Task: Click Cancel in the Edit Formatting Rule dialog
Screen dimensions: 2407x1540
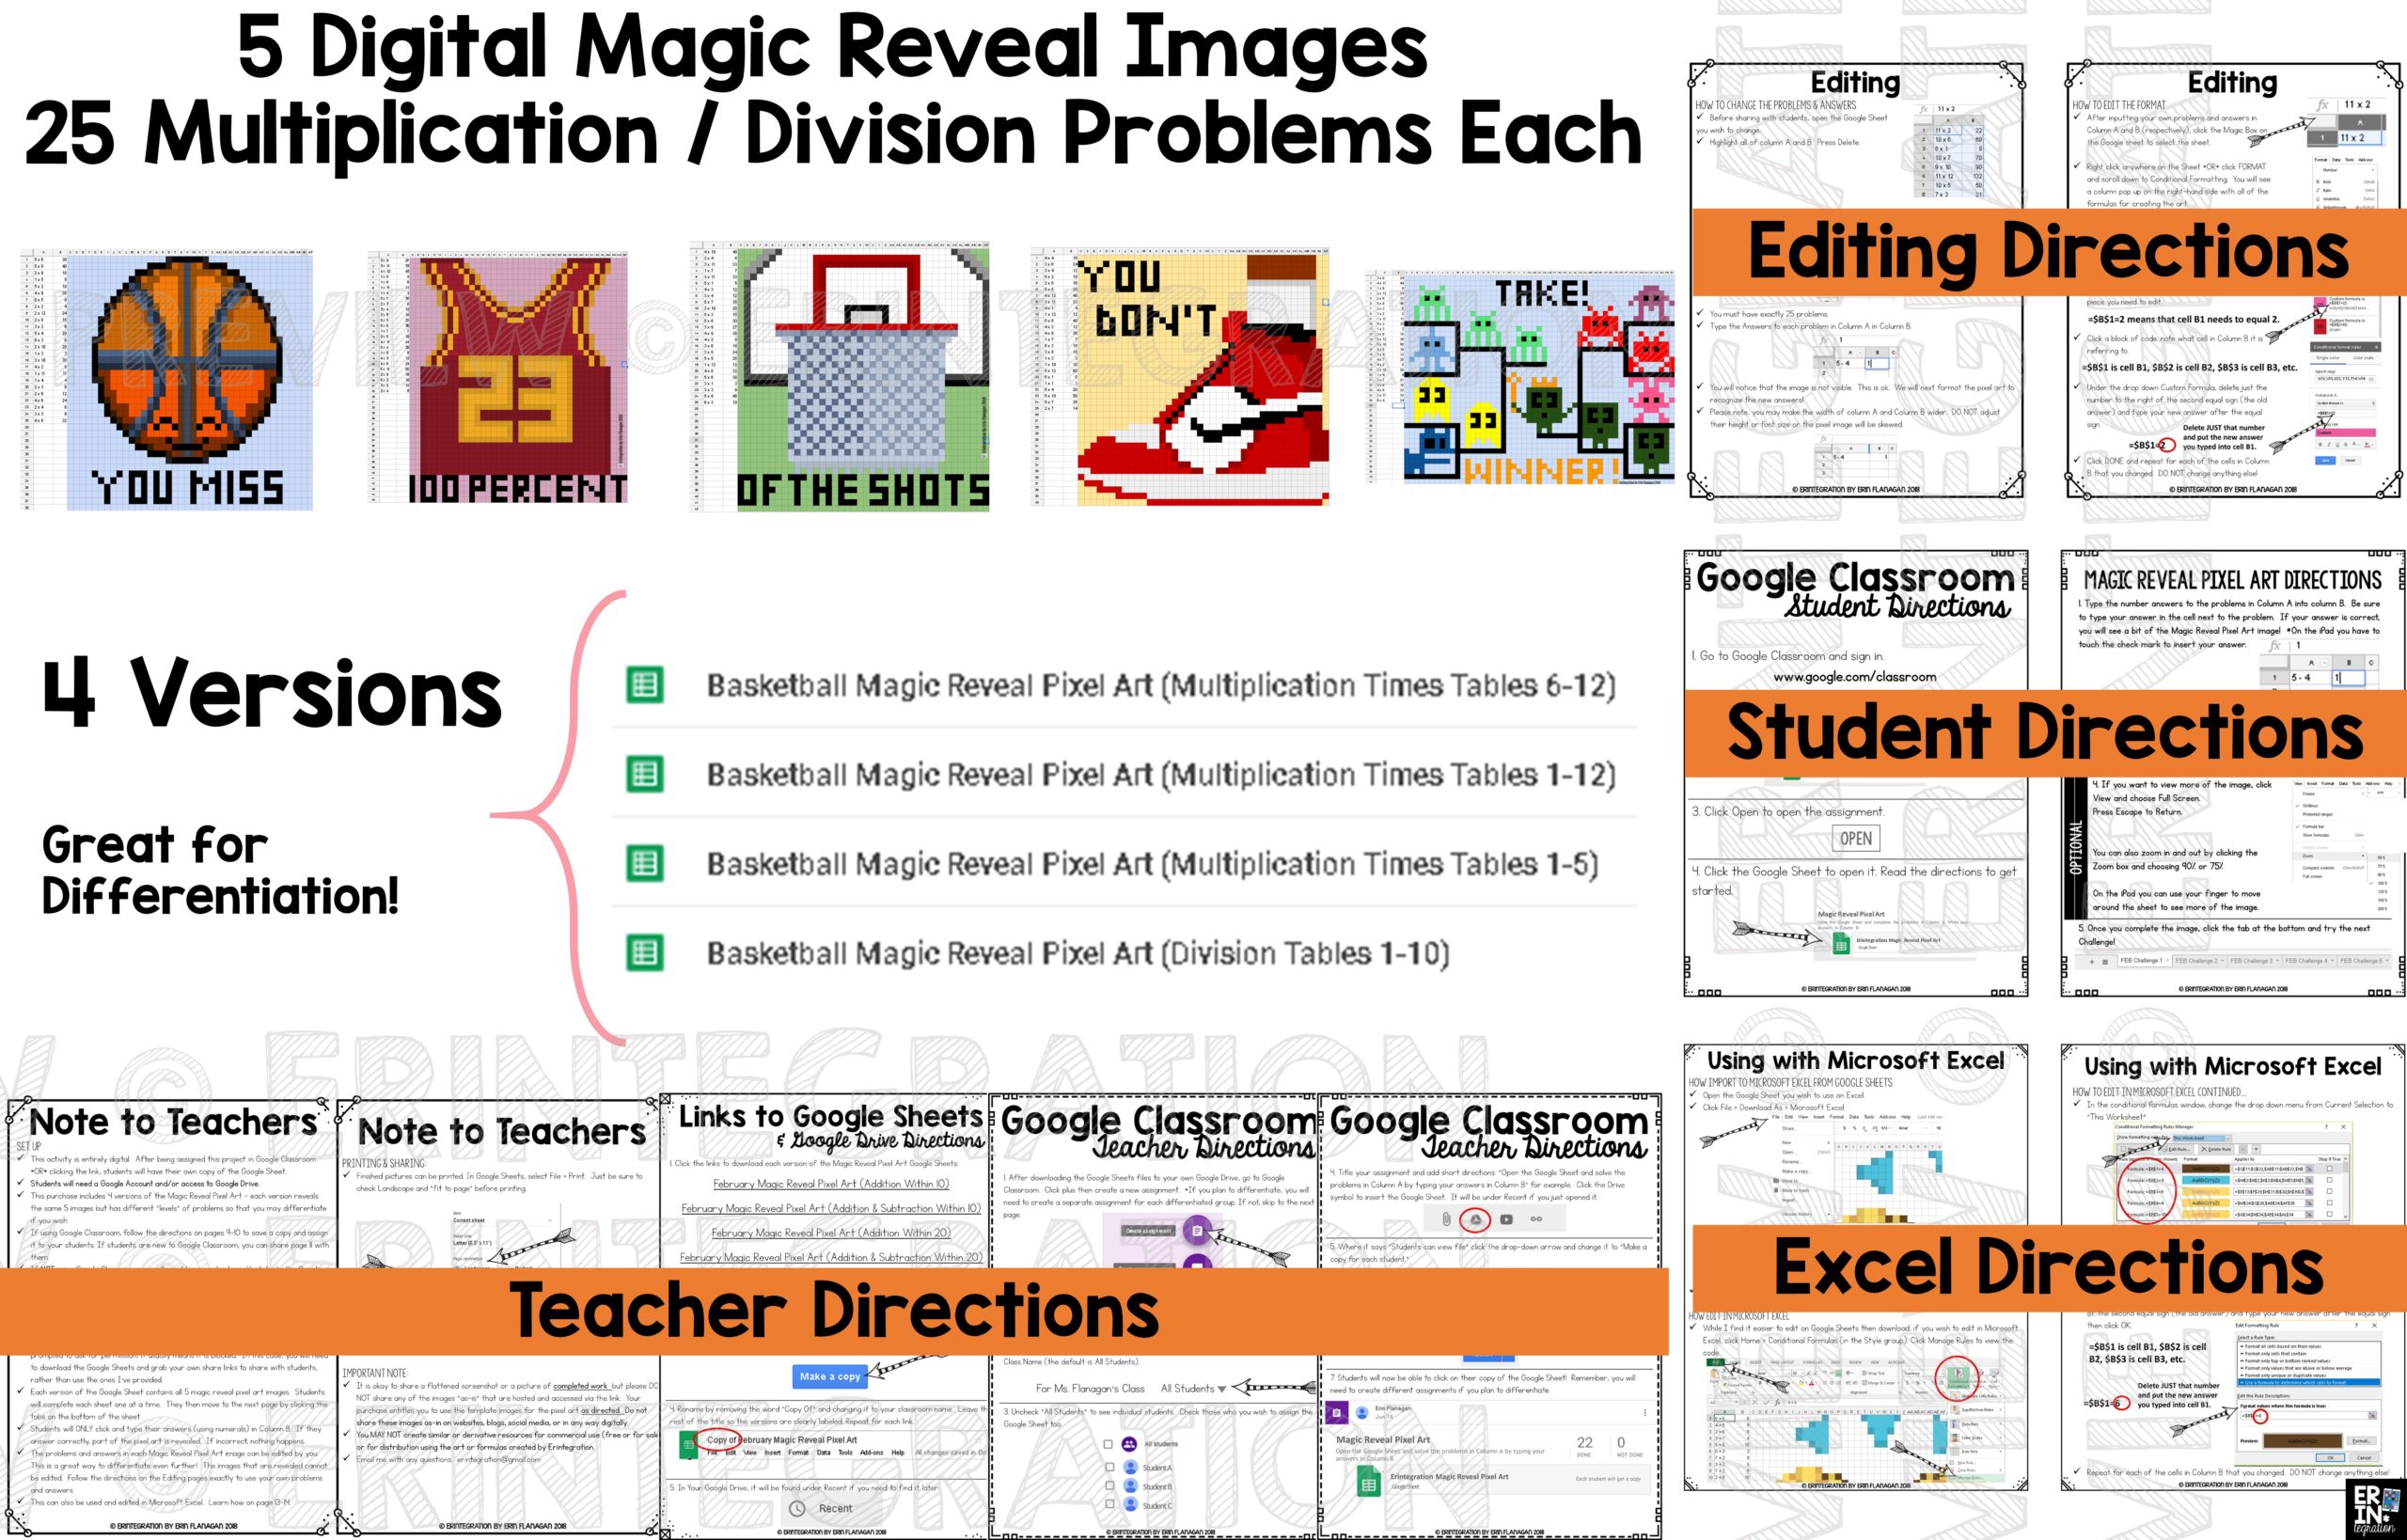Action: (x=2364, y=1458)
